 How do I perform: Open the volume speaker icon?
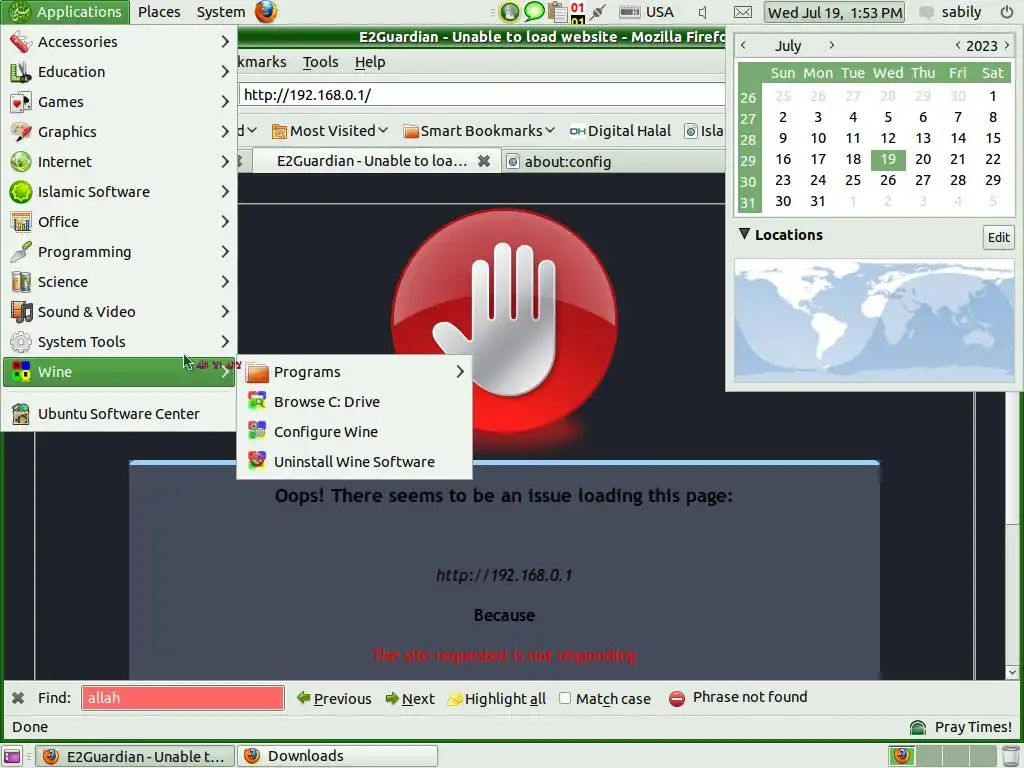(x=703, y=12)
